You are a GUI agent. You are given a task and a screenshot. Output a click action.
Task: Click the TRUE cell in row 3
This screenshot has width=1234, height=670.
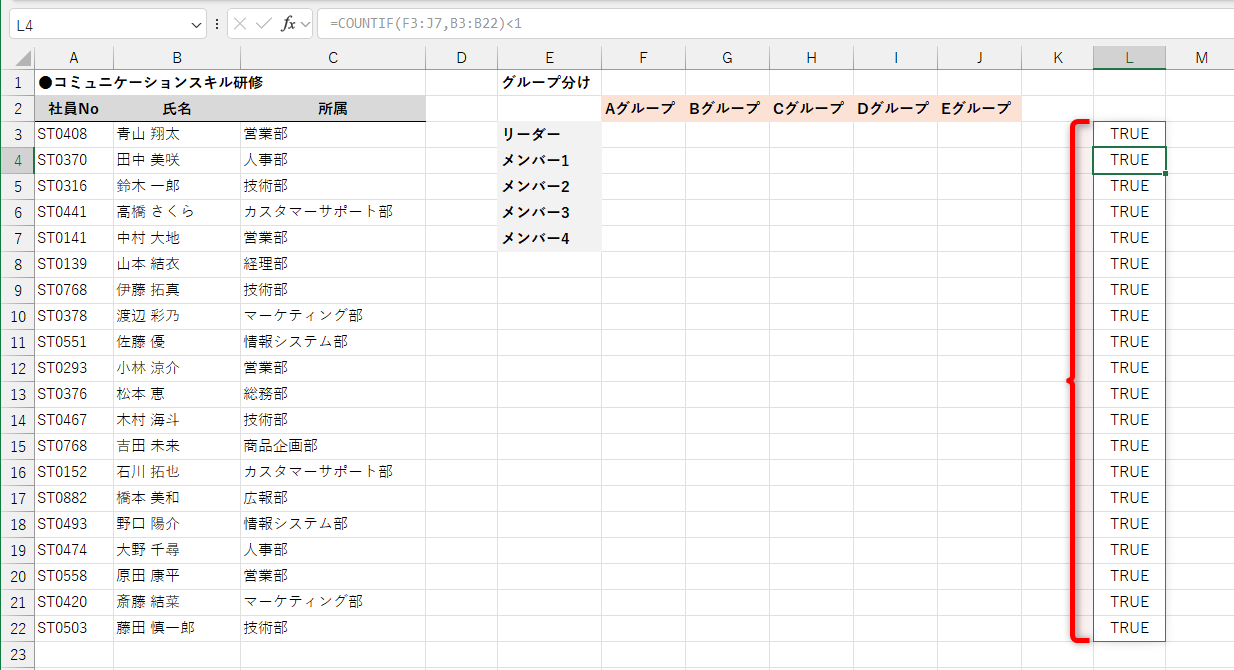click(x=1129, y=134)
